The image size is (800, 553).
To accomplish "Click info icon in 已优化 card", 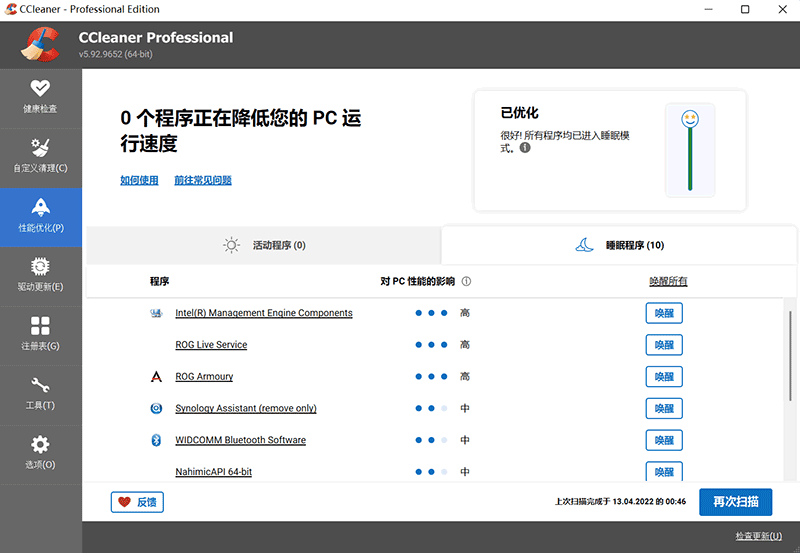I will (x=525, y=148).
